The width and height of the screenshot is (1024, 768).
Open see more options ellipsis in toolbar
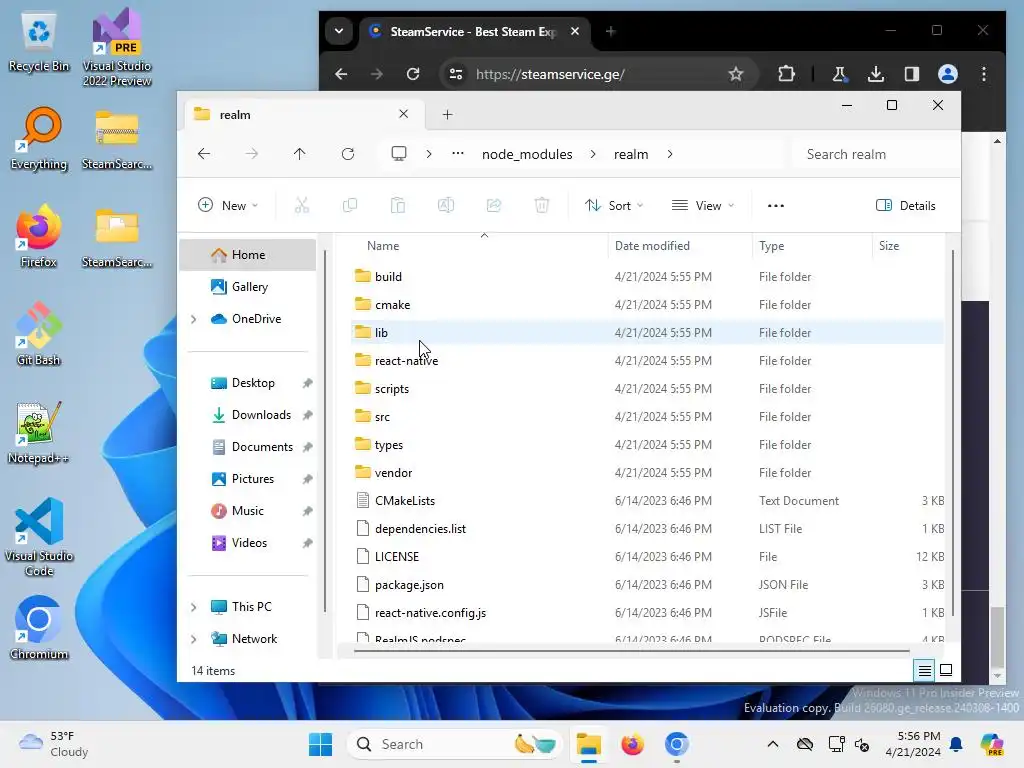[776, 206]
